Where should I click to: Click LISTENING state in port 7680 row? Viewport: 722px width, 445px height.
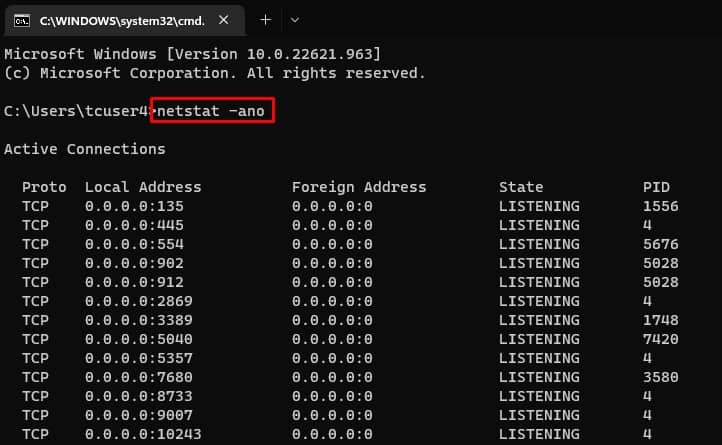coord(539,377)
